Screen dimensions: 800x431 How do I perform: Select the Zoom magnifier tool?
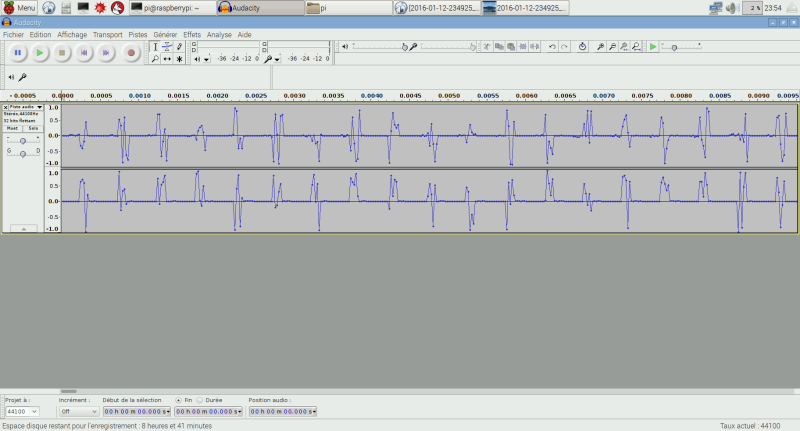pos(155,59)
